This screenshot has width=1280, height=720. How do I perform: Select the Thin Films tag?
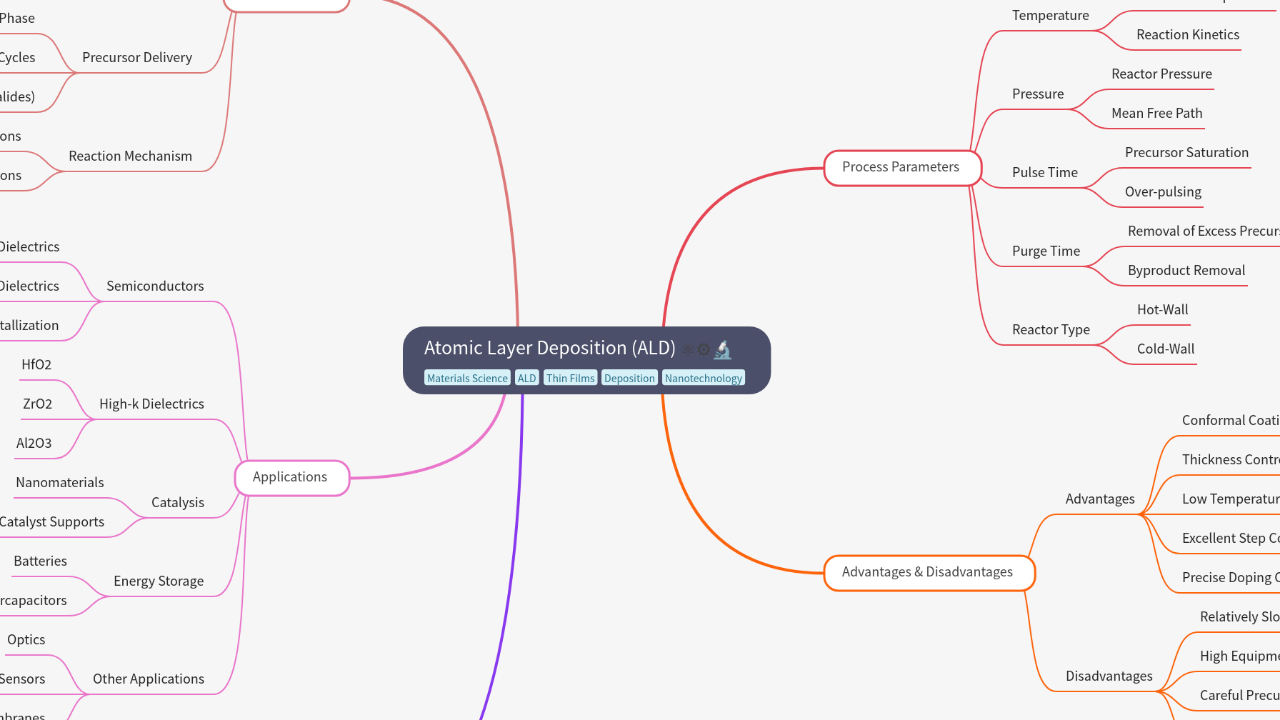pos(570,378)
